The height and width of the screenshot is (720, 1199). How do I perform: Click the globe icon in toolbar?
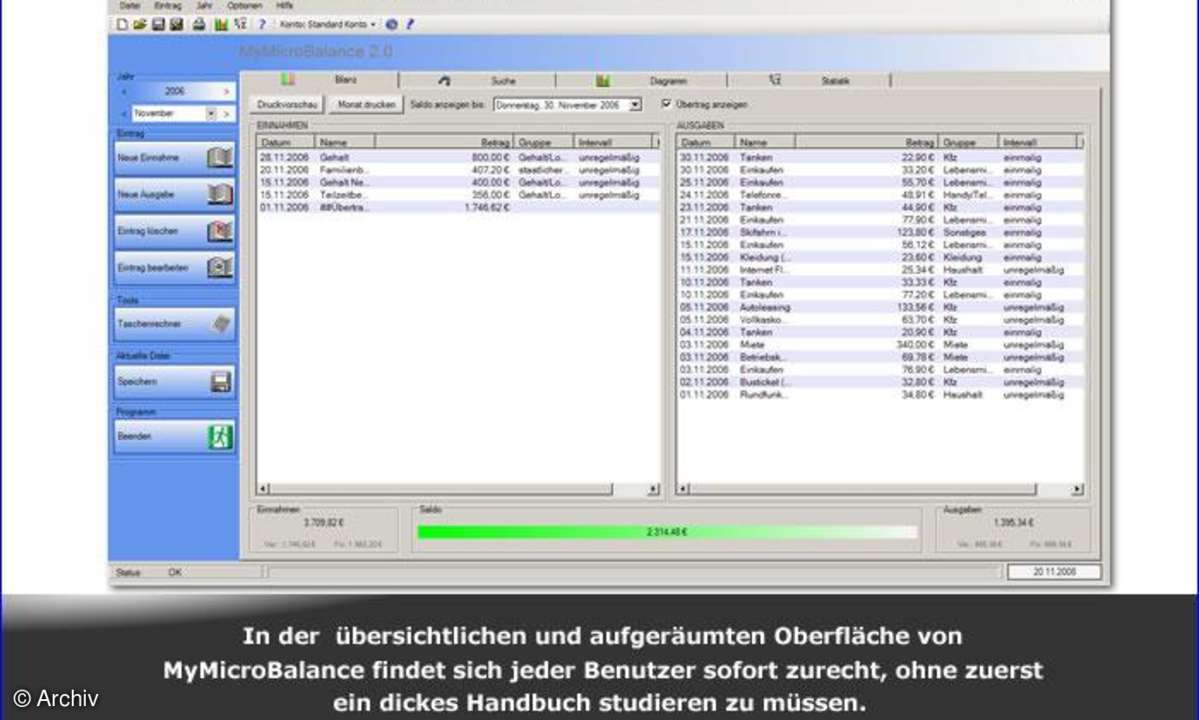[x=392, y=24]
